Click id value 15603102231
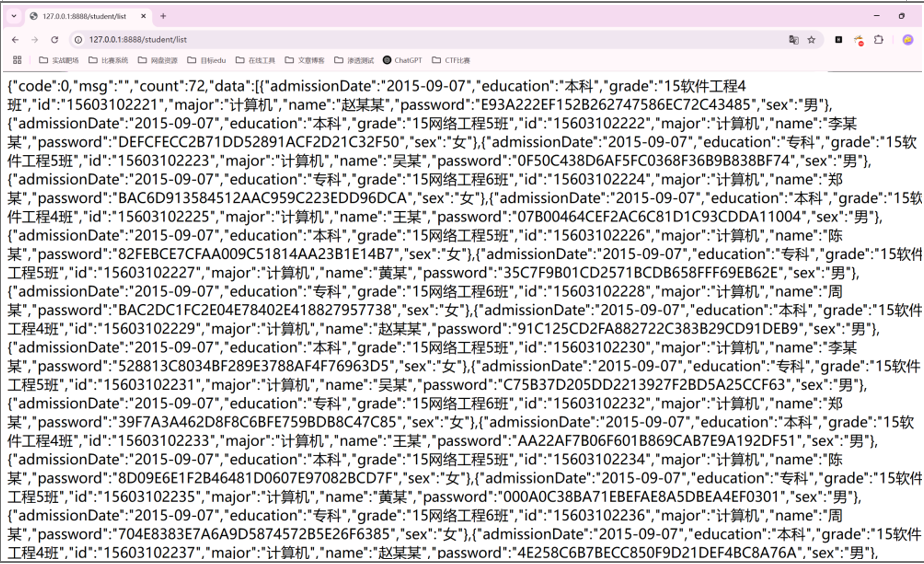The width and height of the screenshot is (924, 564). 148,385
